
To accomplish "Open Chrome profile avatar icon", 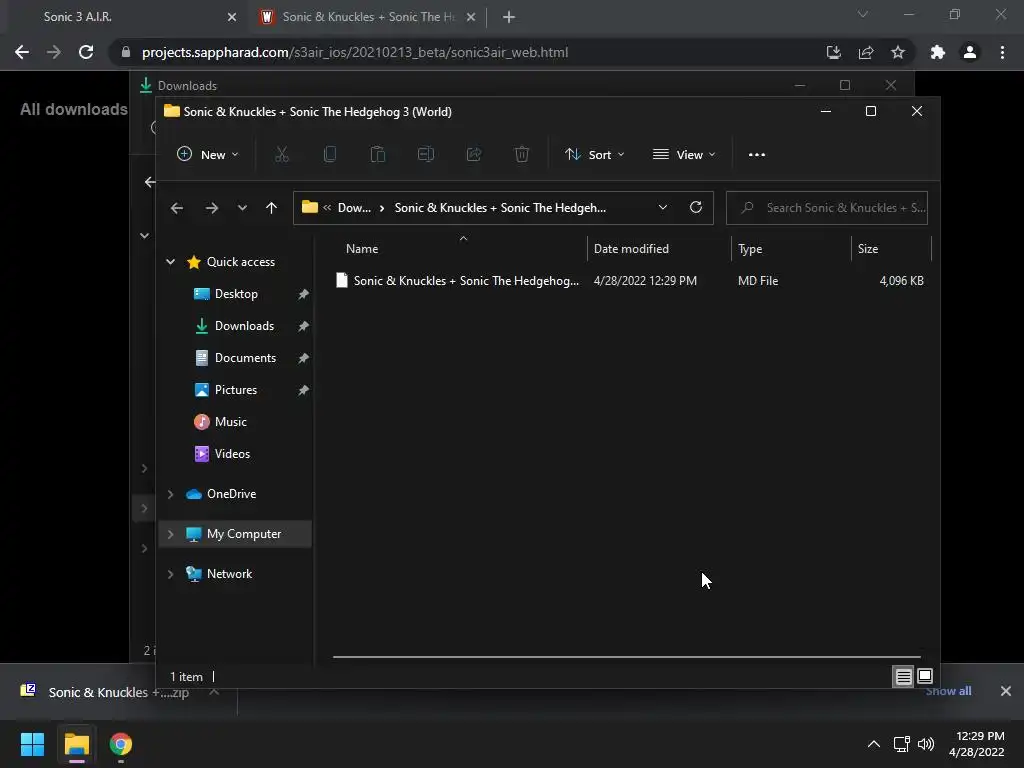I will click(970, 52).
